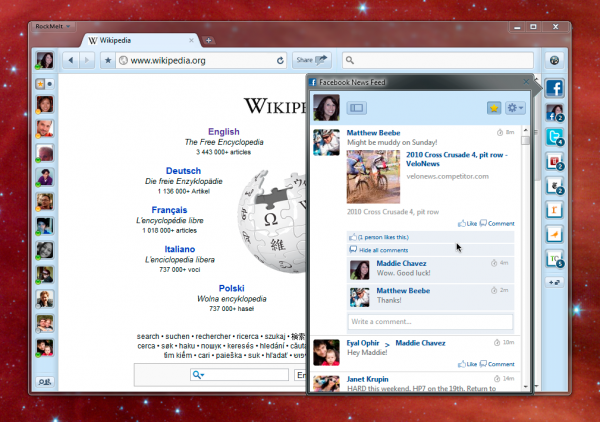Click Matthew Beebe's cyclist avatar on his post

[x=326, y=142]
